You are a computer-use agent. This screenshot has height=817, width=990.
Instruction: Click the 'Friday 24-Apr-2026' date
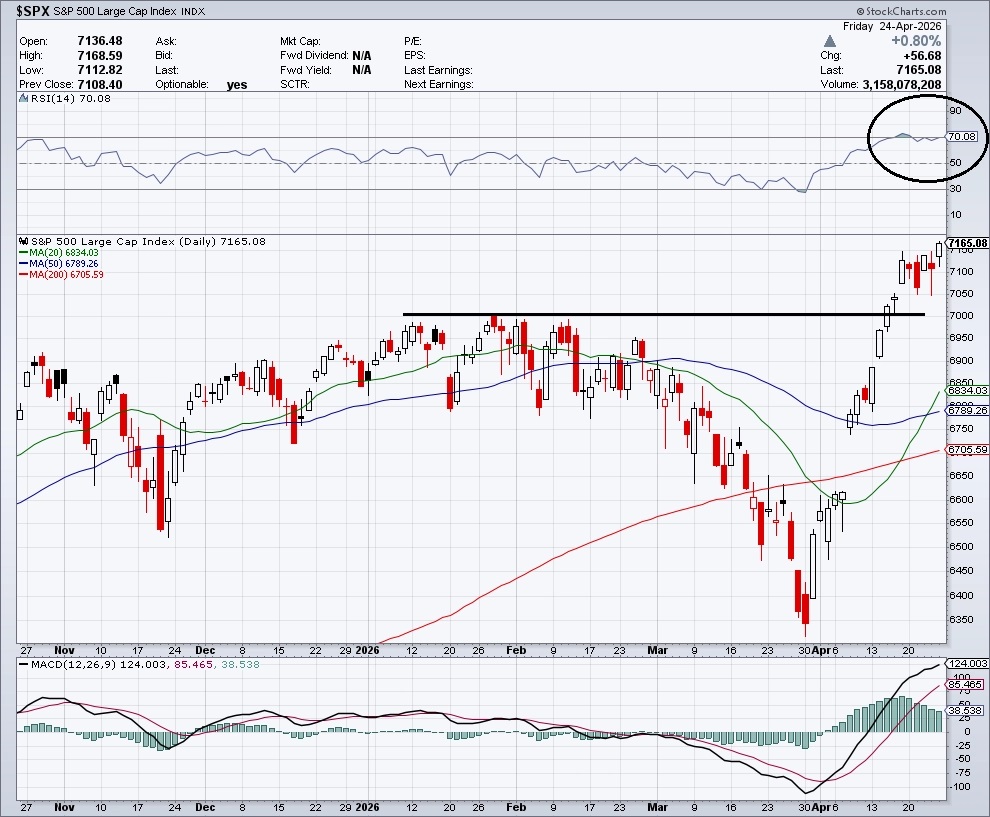click(892, 27)
